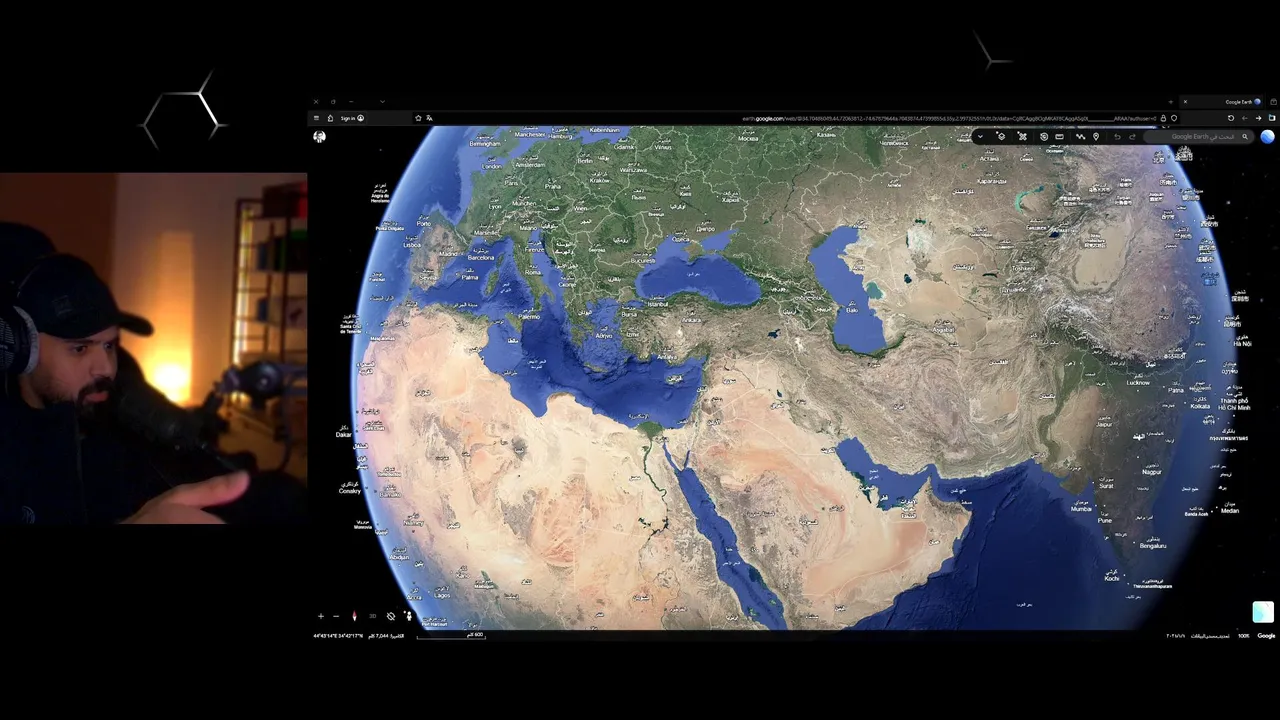
Task: Click the Google logo link at bottom-right
Action: (x=1266, y=636)
